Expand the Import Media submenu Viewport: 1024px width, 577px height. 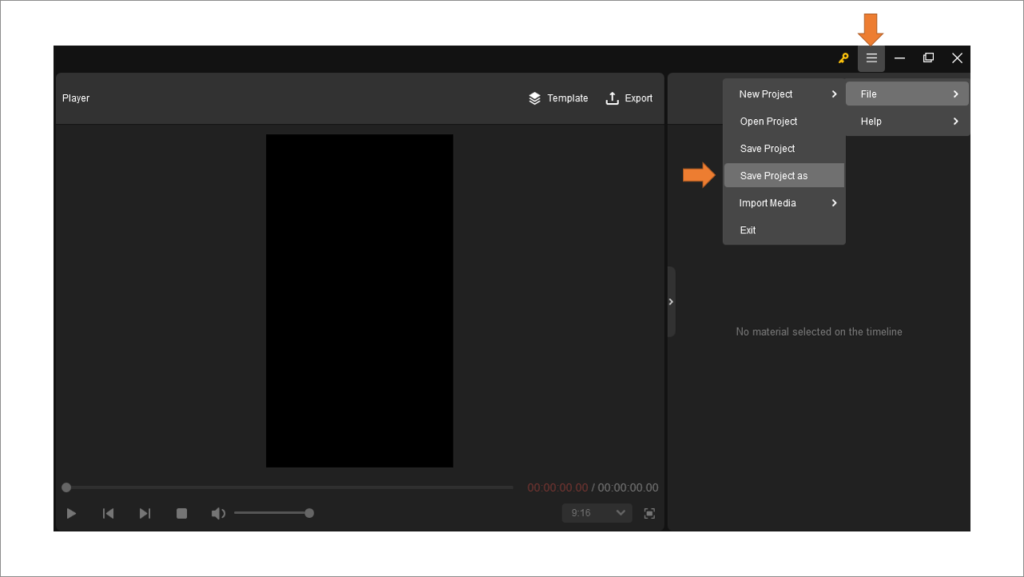pos(765,203)
